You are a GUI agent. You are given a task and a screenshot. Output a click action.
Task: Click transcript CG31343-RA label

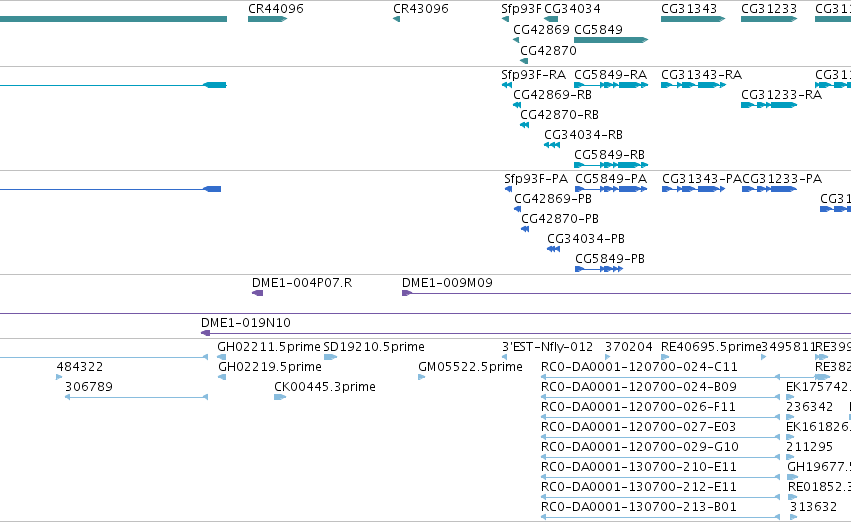[x=701, y=74]
